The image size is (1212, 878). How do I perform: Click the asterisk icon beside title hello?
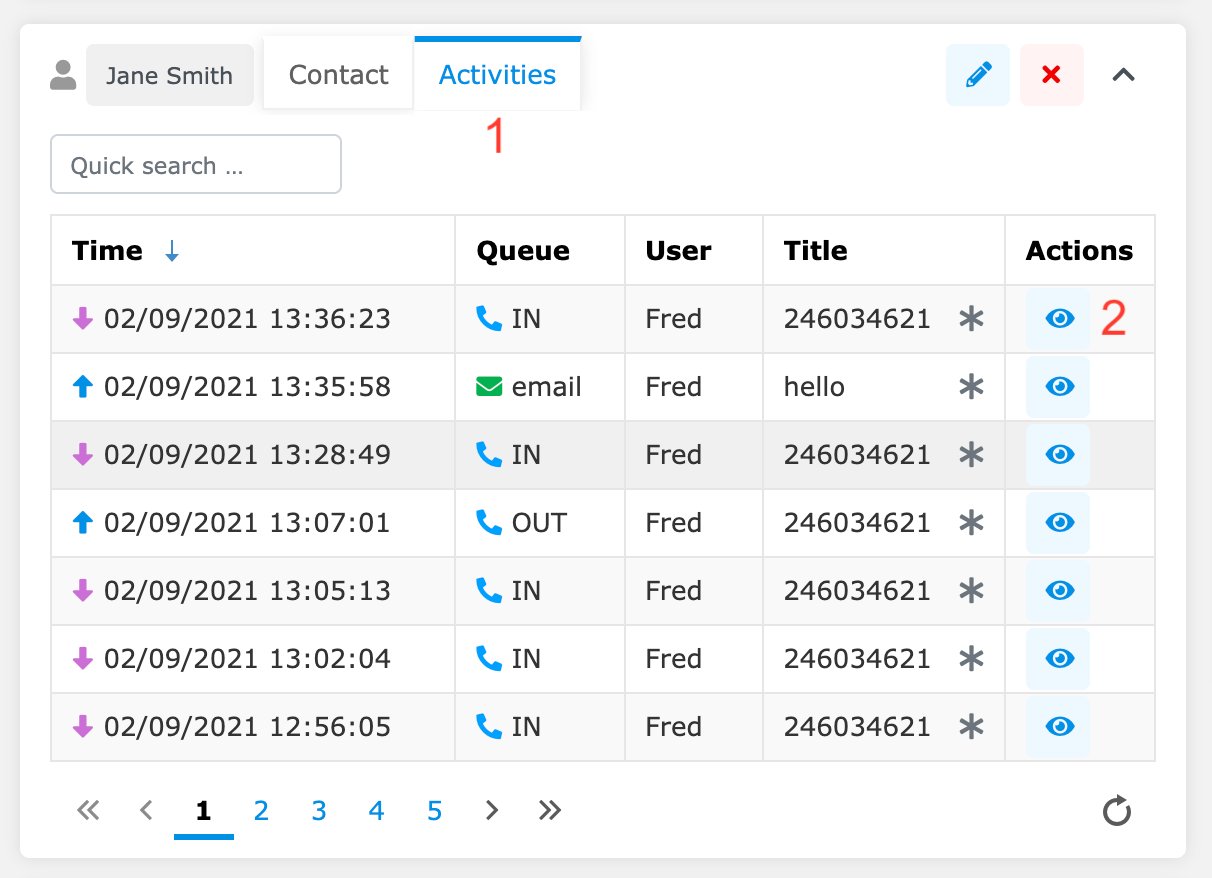point(971,387)
